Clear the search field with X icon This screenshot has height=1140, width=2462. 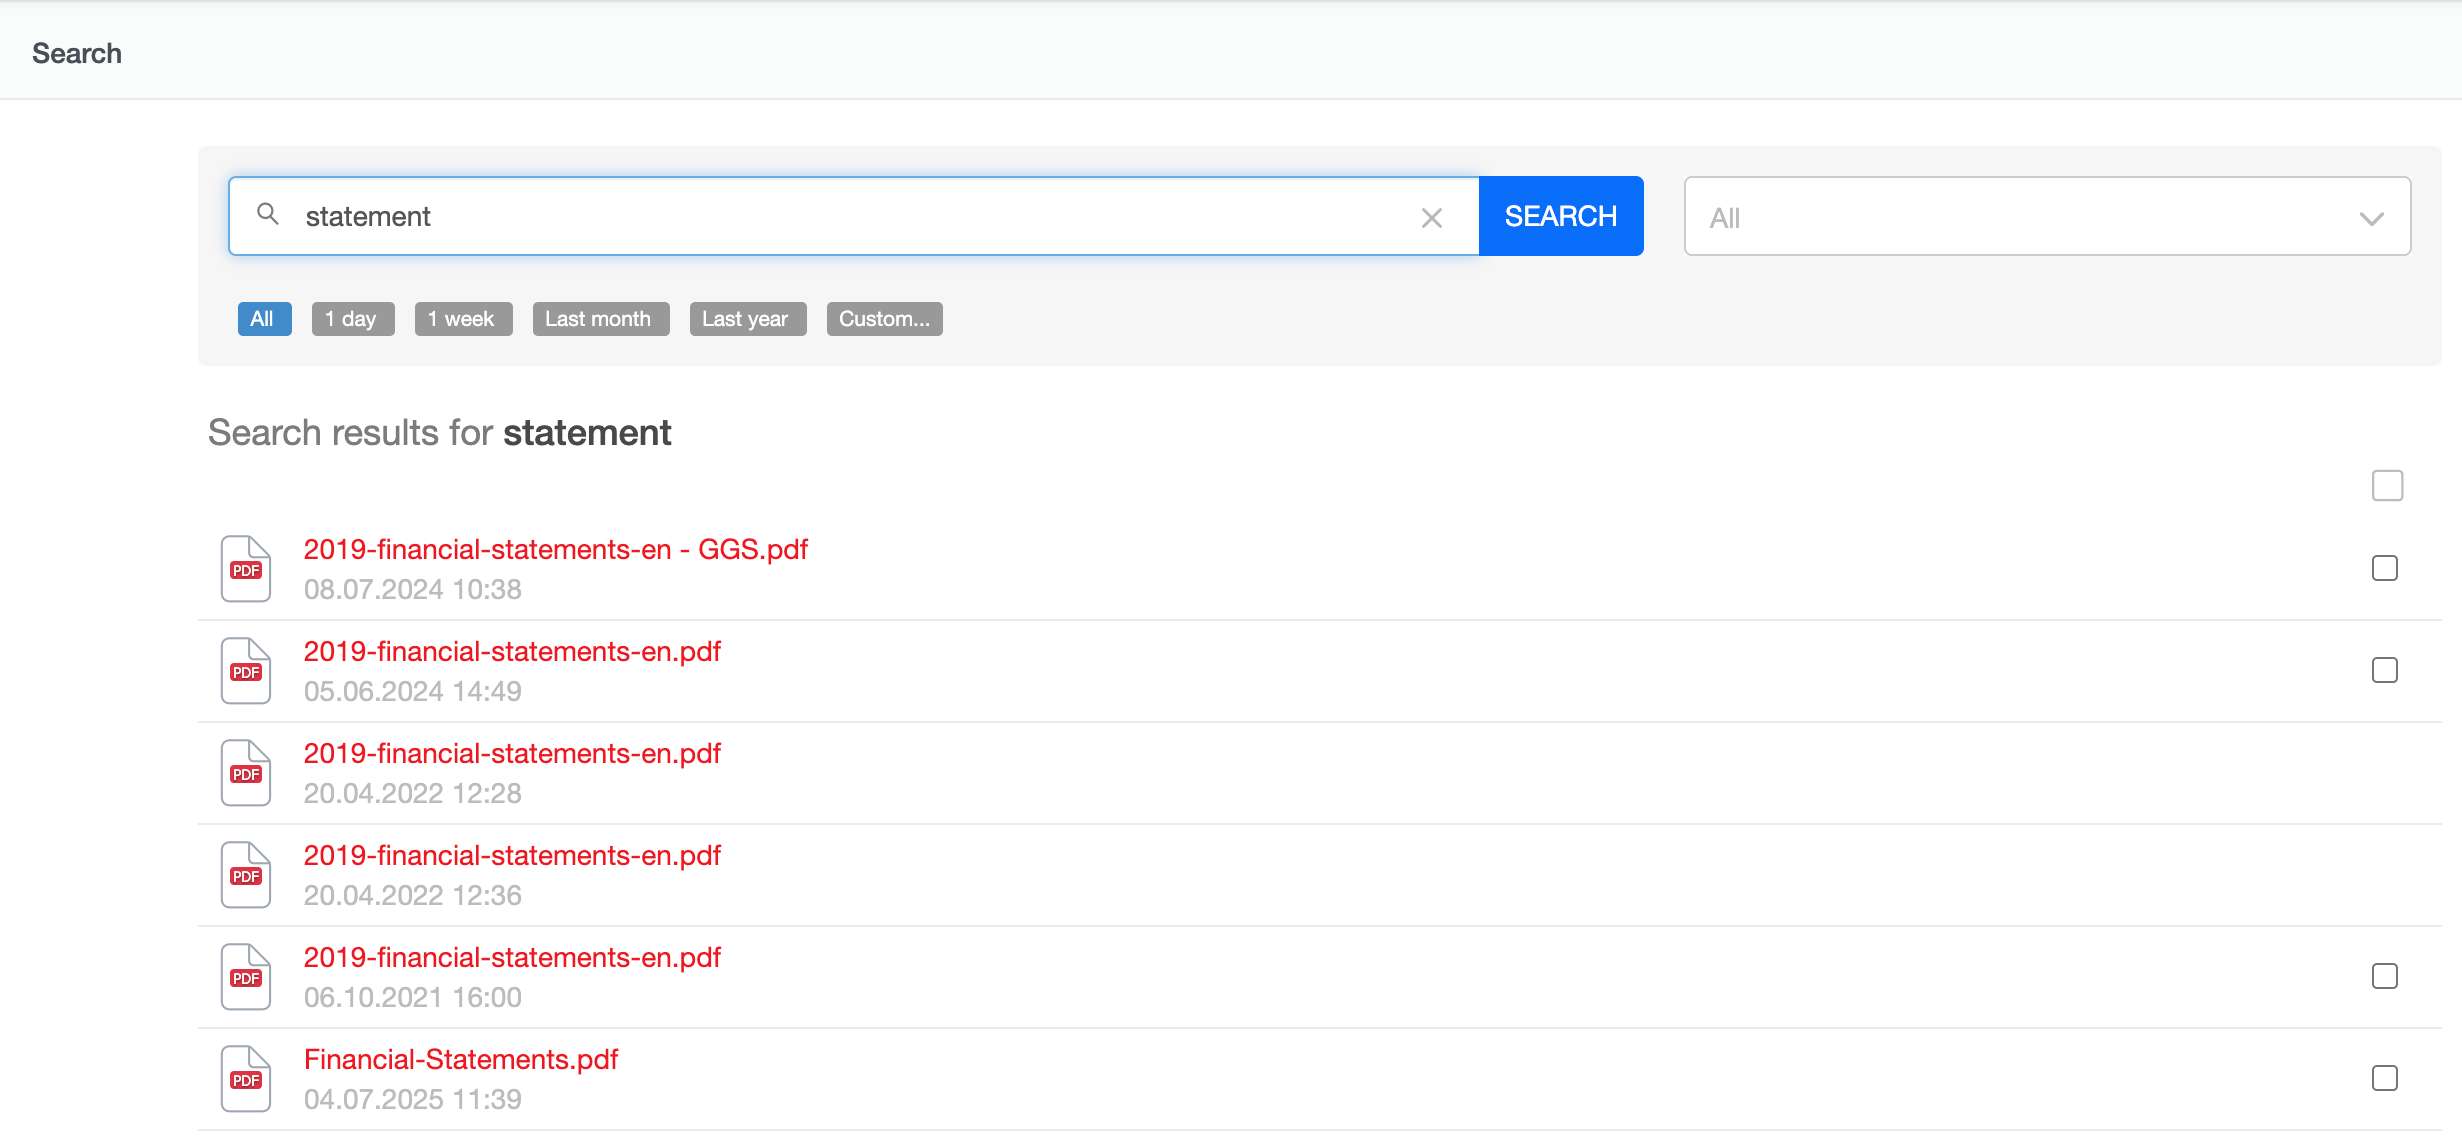click(x=1431, y=218)
